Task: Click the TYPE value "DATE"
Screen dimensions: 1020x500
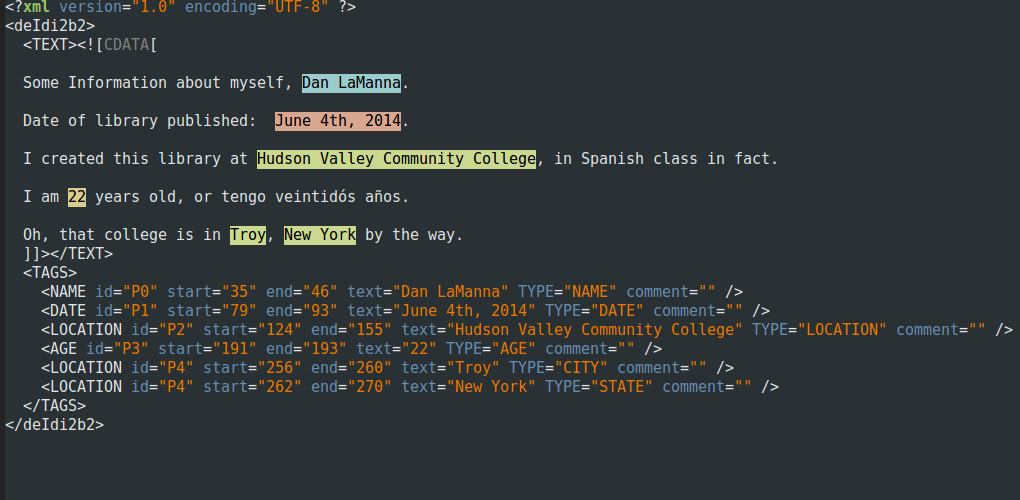Action: (617, 311)
